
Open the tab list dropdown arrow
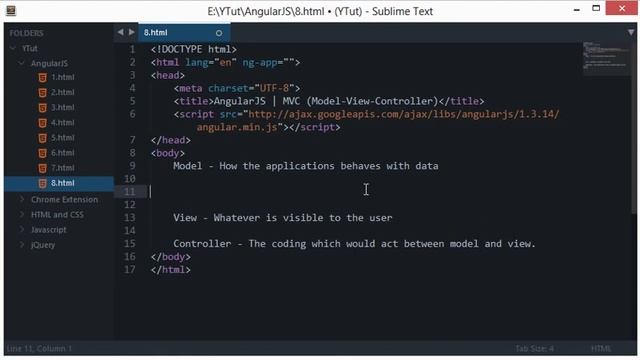pos(631,32)
